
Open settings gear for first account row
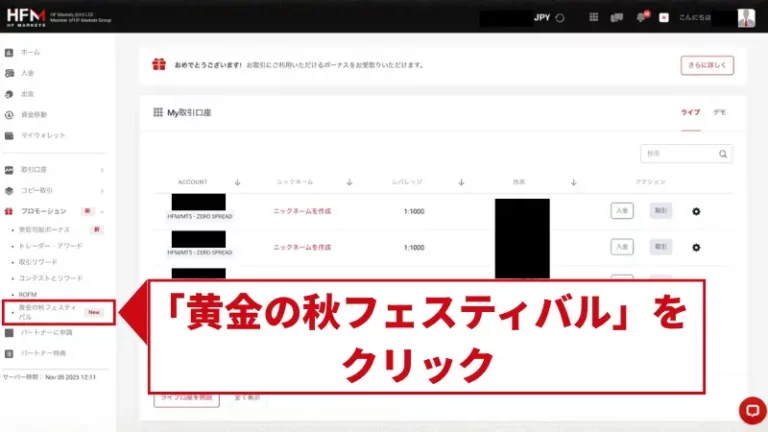coord(696,211)
